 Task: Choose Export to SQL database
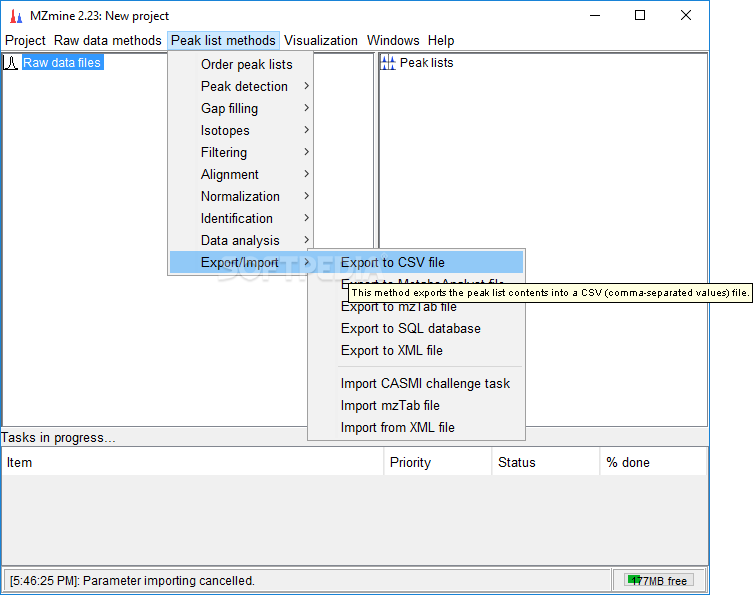[416, 328]
